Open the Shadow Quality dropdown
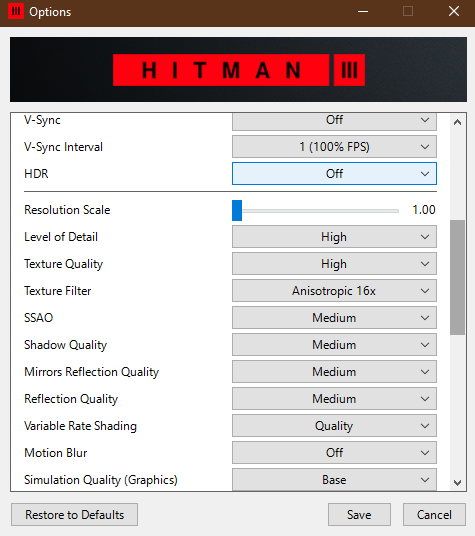Screen dimensions: 475x536 (334, 345)
